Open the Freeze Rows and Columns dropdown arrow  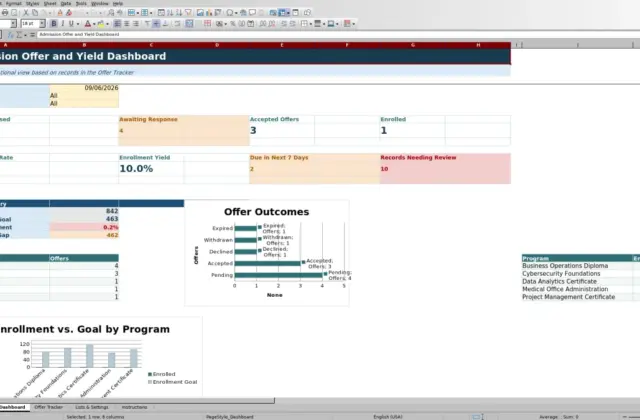pos(288,13)
